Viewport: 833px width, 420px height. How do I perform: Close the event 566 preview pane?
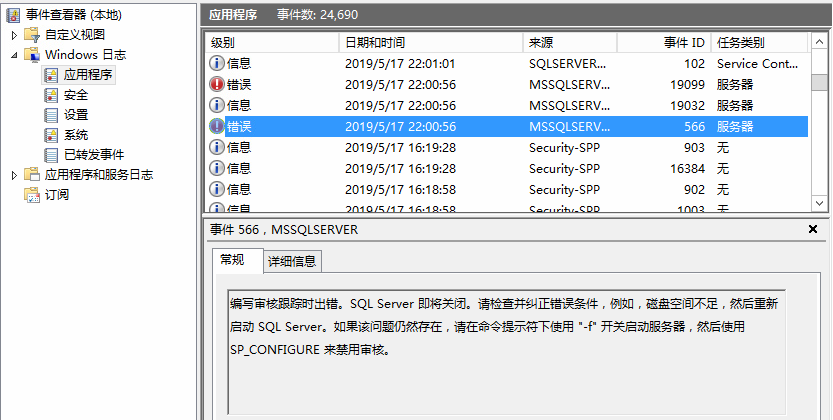pyautogui.click(x=813, y=229)
